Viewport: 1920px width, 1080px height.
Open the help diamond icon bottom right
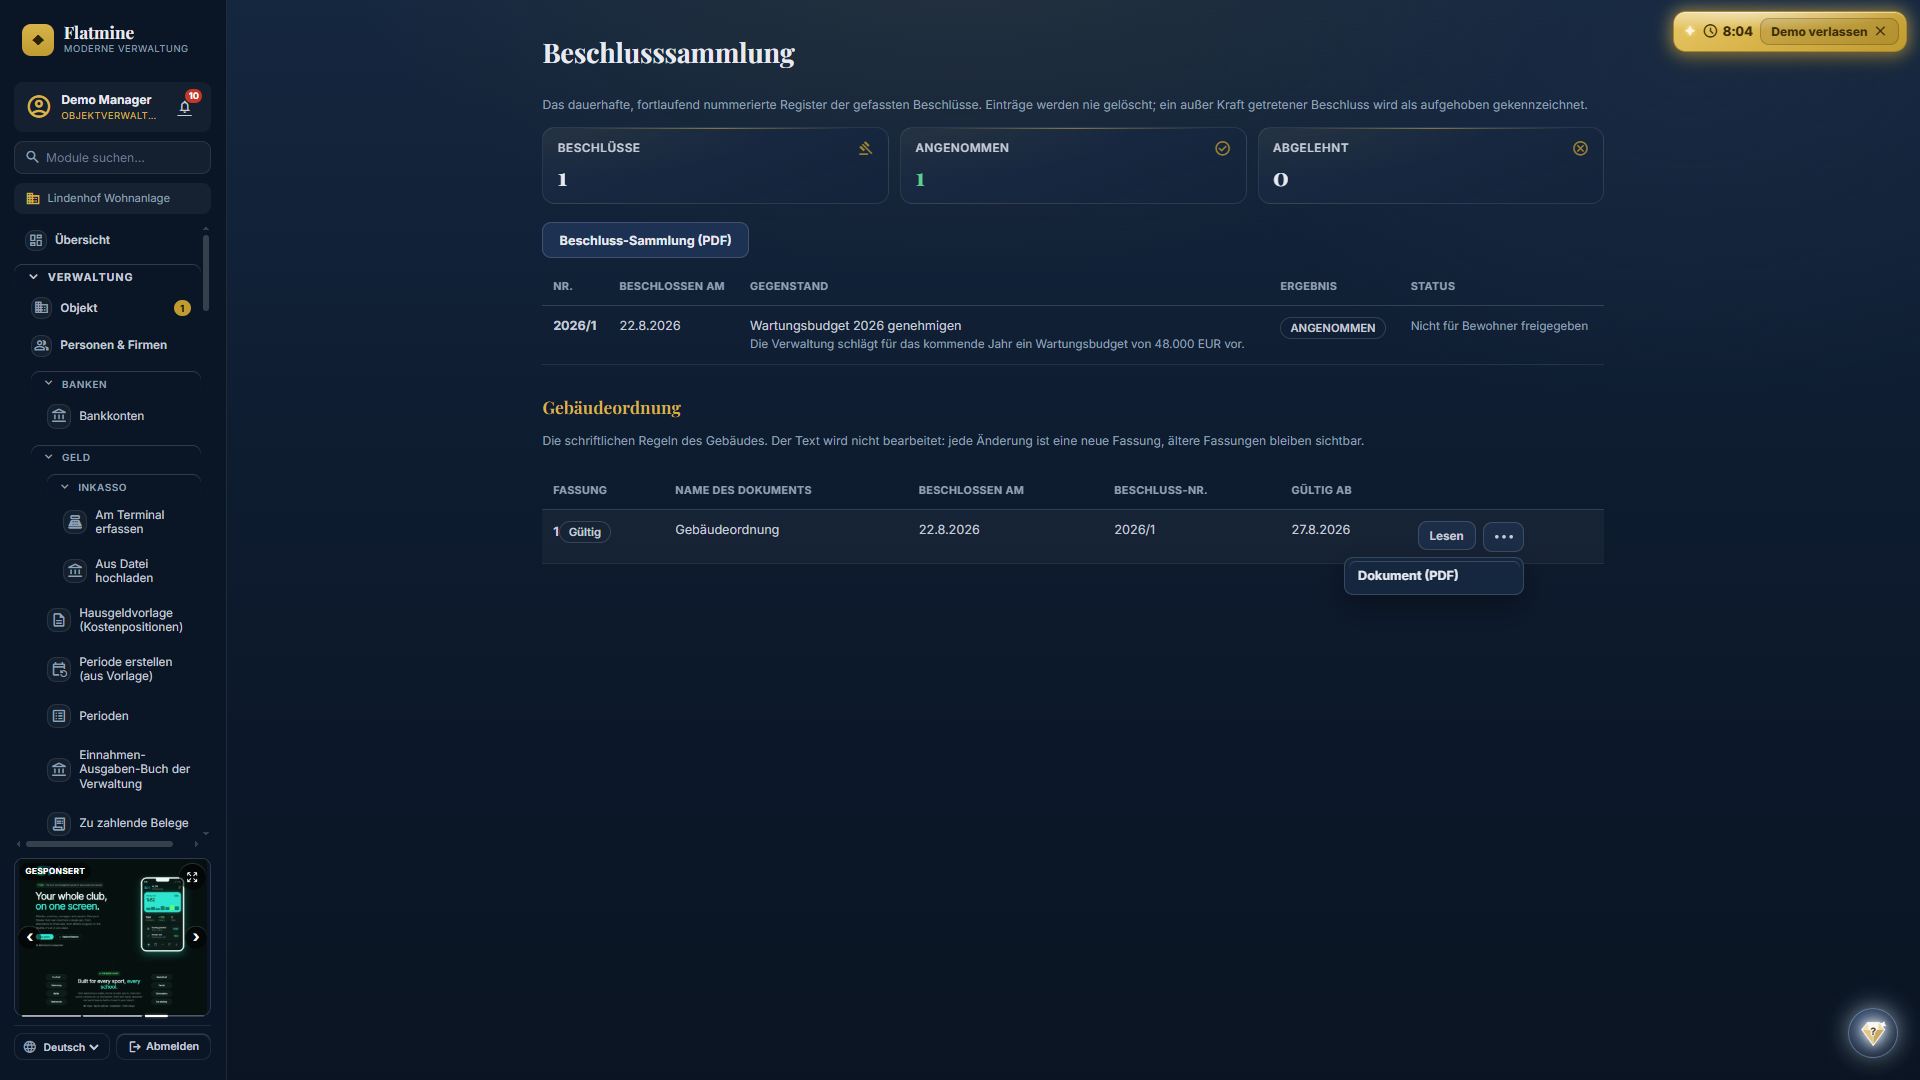[x=1873, y=1032]
